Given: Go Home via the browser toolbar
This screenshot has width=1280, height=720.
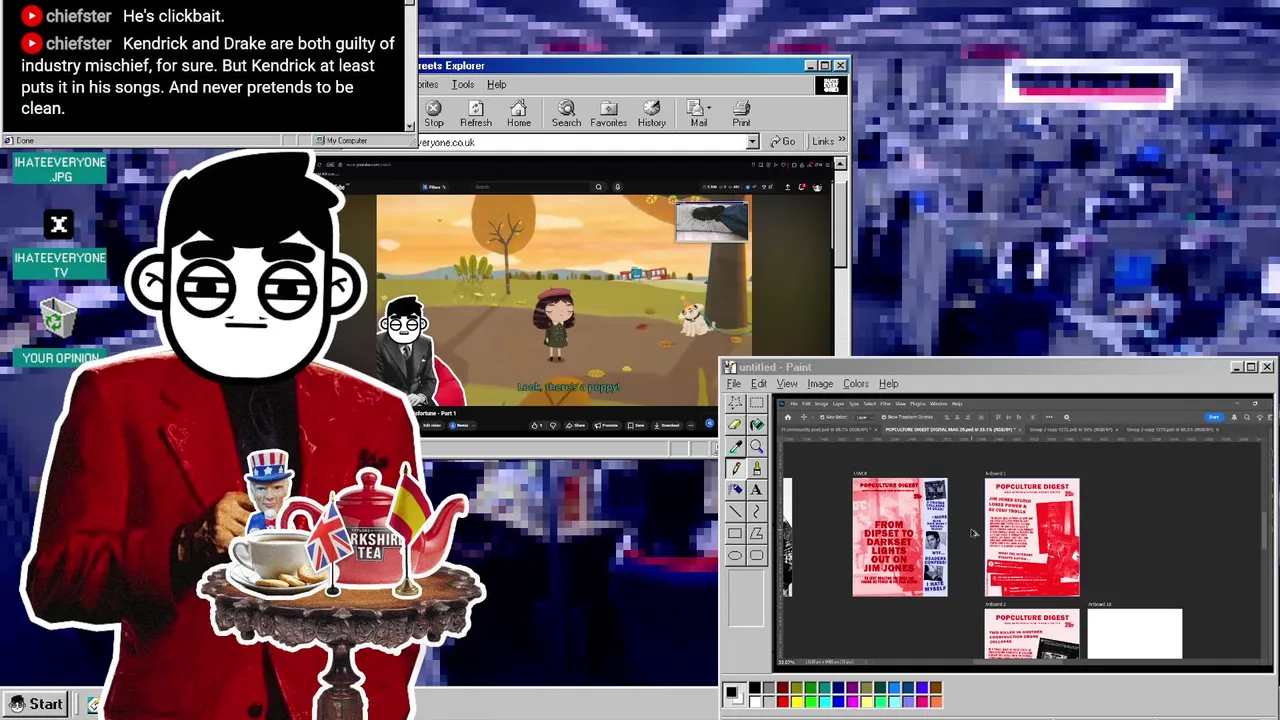Looking at the screenshot, I should tap(518, 113).
